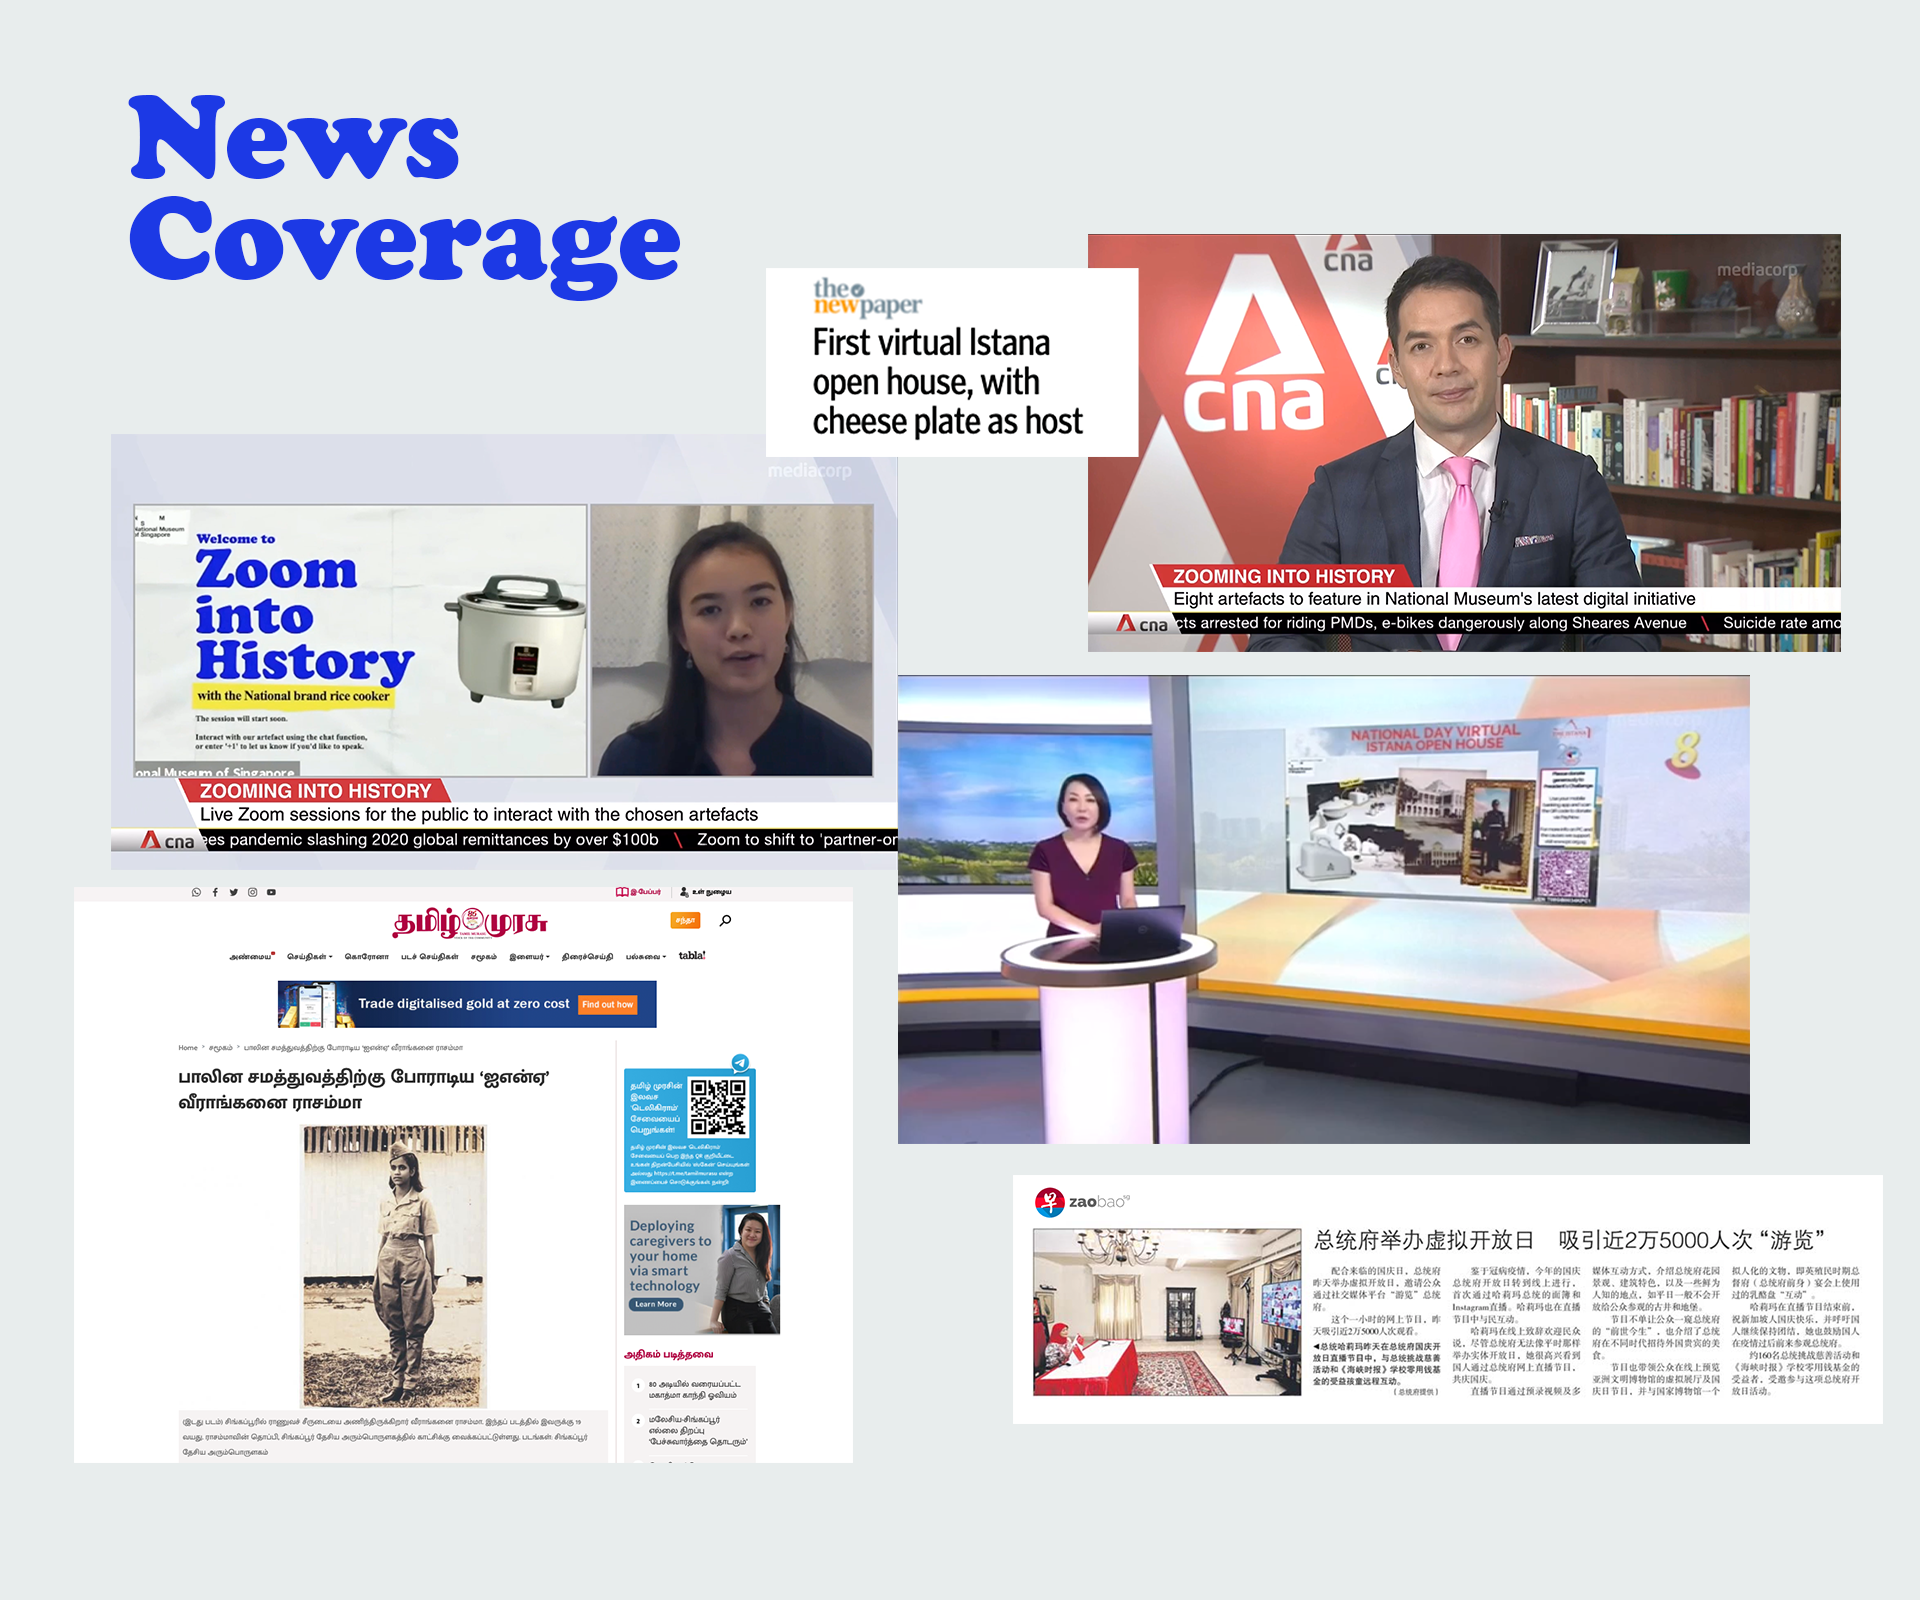Click the zaobao article photo of Istana room
The height and width of the screenshot is (1600, 1920).
[1167, 1311]
